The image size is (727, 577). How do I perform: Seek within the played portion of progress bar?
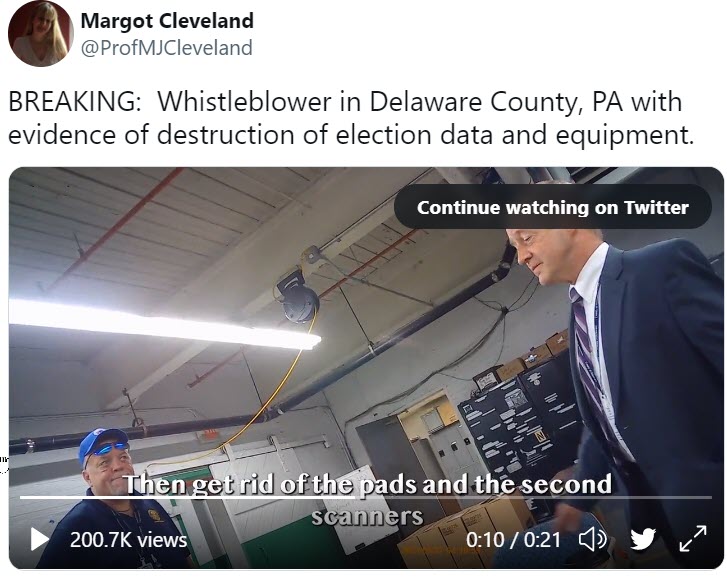click(185, 498)
